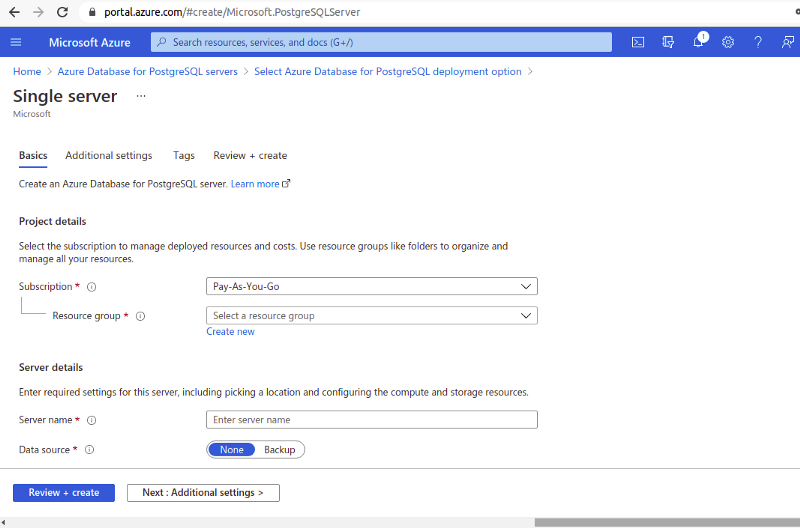Click the horizontal scrollbar at the bottom

(x=660, y=522)
